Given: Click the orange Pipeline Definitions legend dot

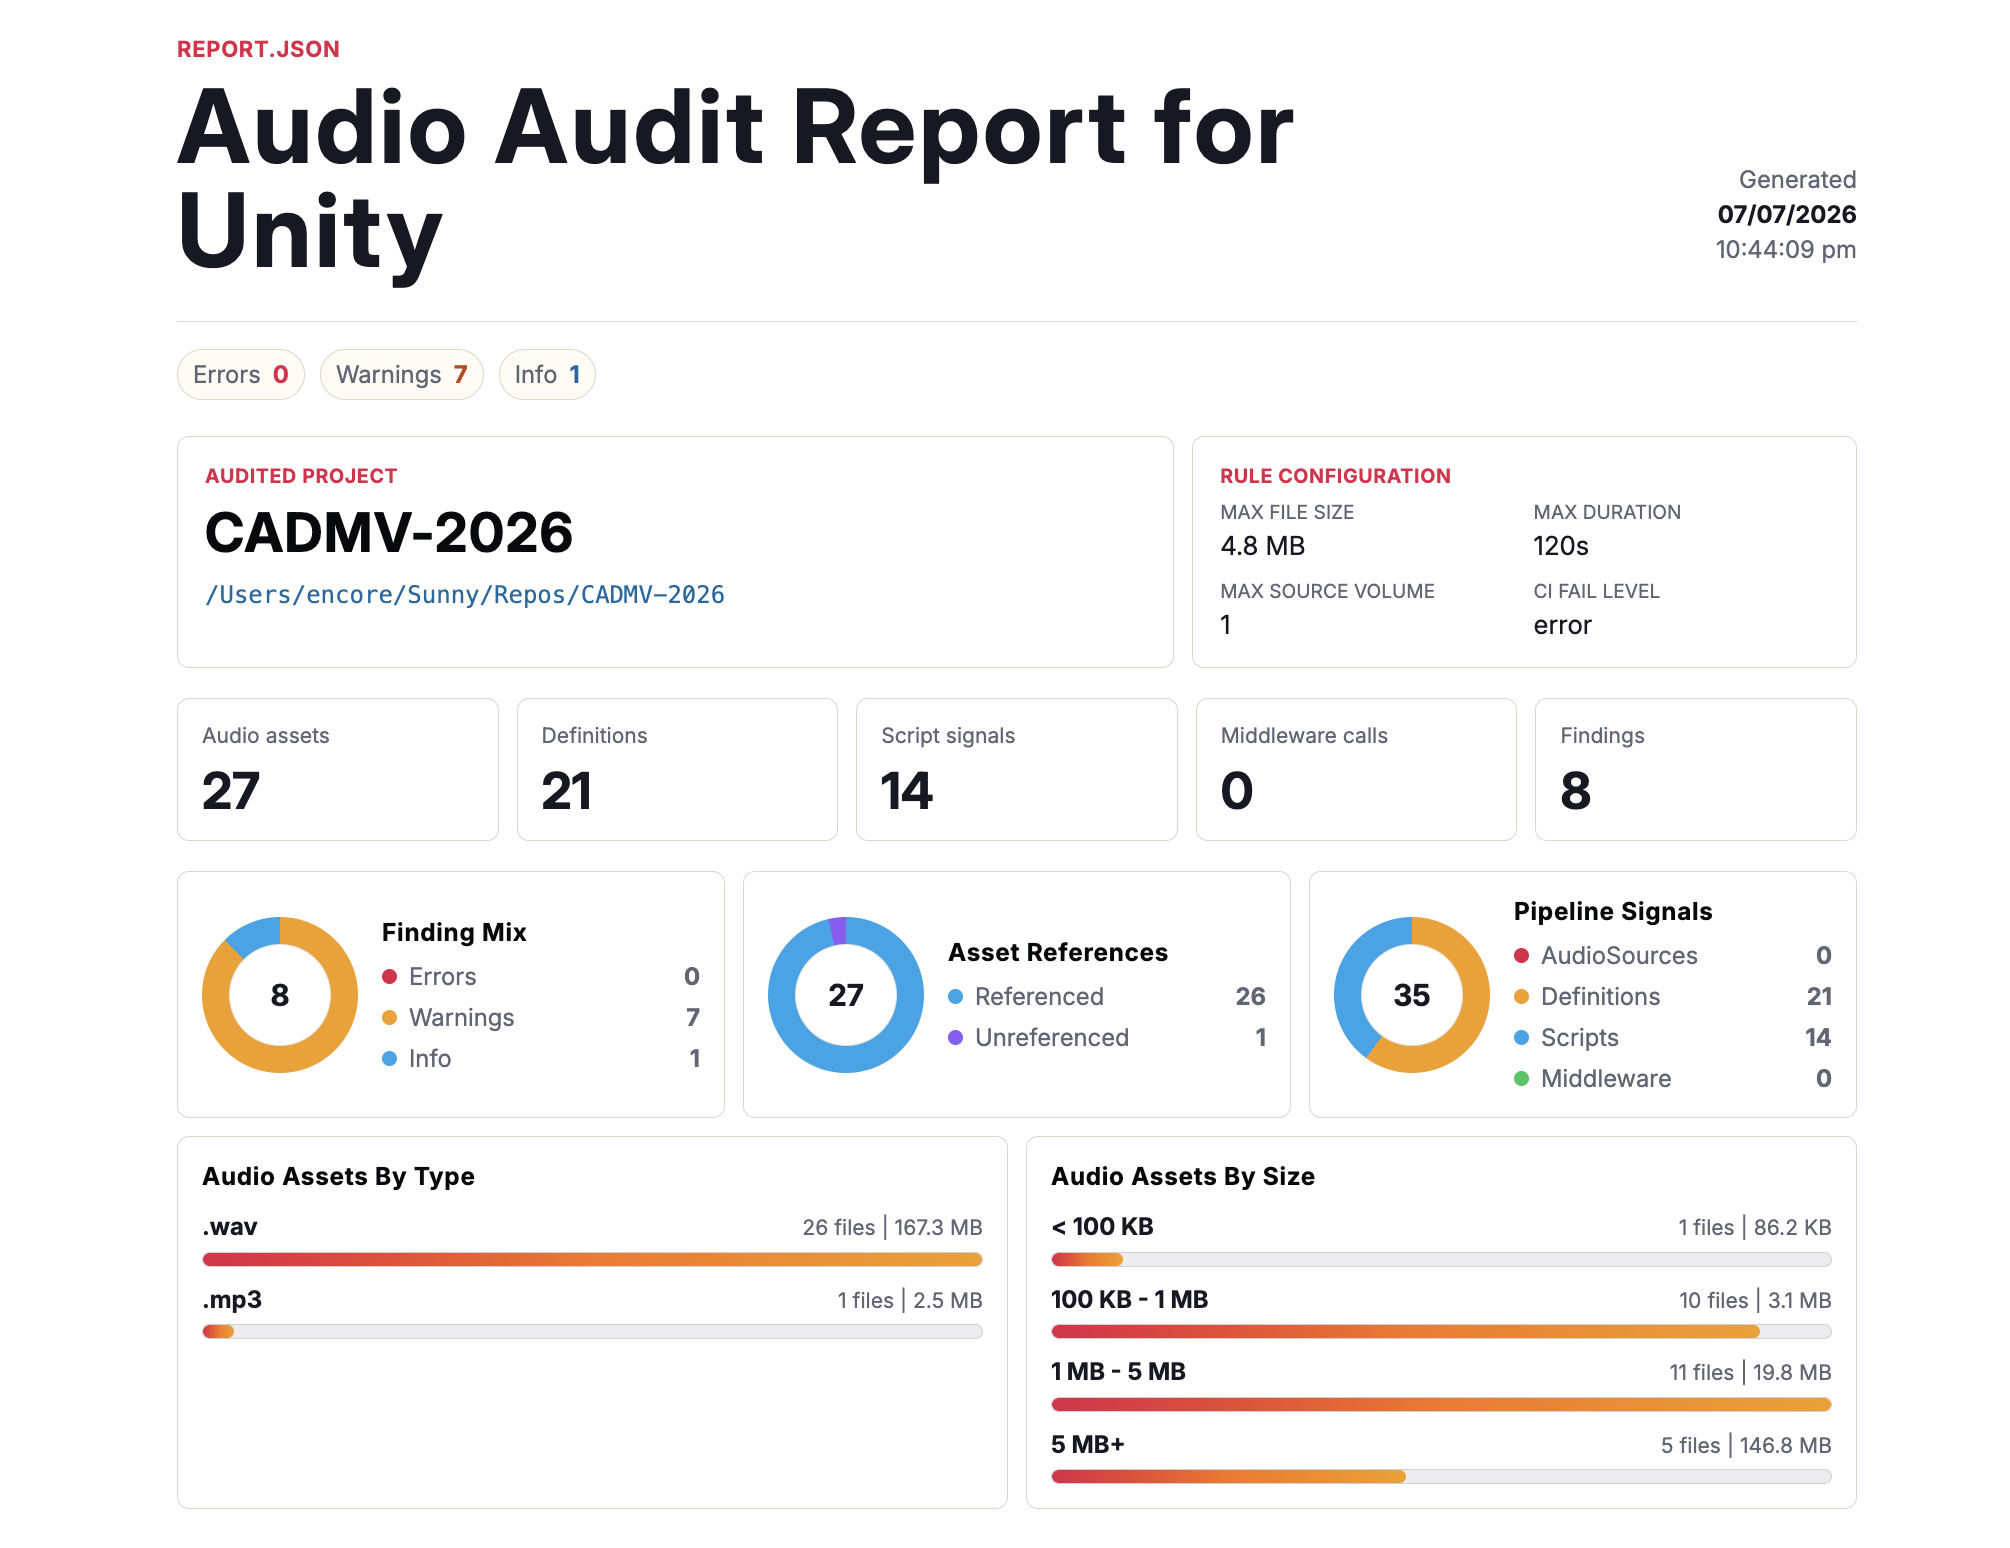Looking at the screenshot, I should (1522, 996).
